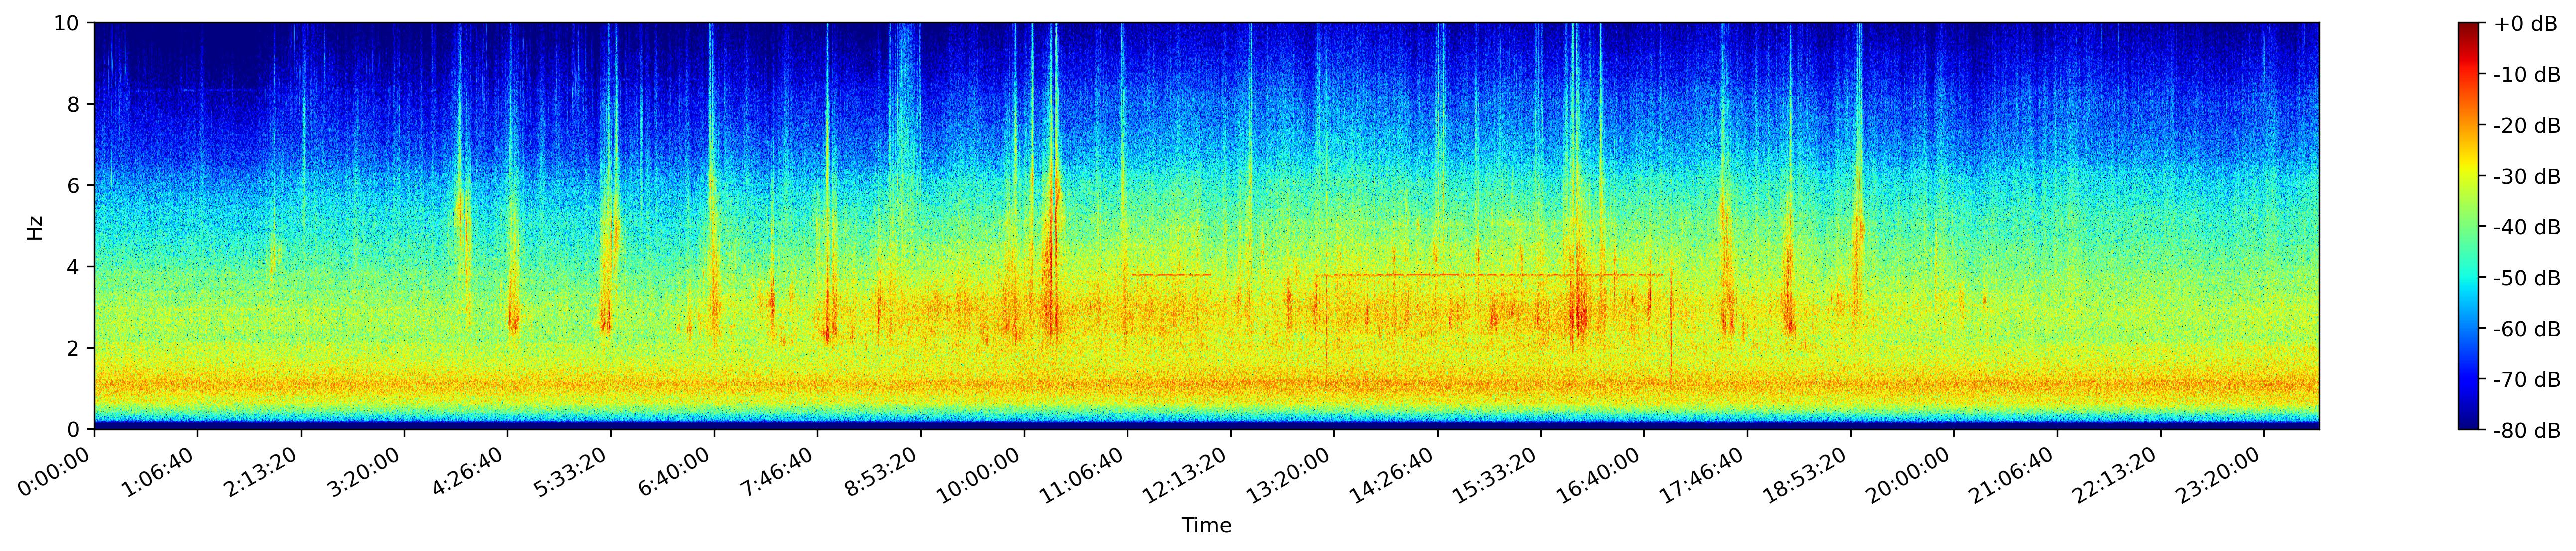2576x551 pixels.
Task: Click the Time x-axis title
Action: [1206, 526]
